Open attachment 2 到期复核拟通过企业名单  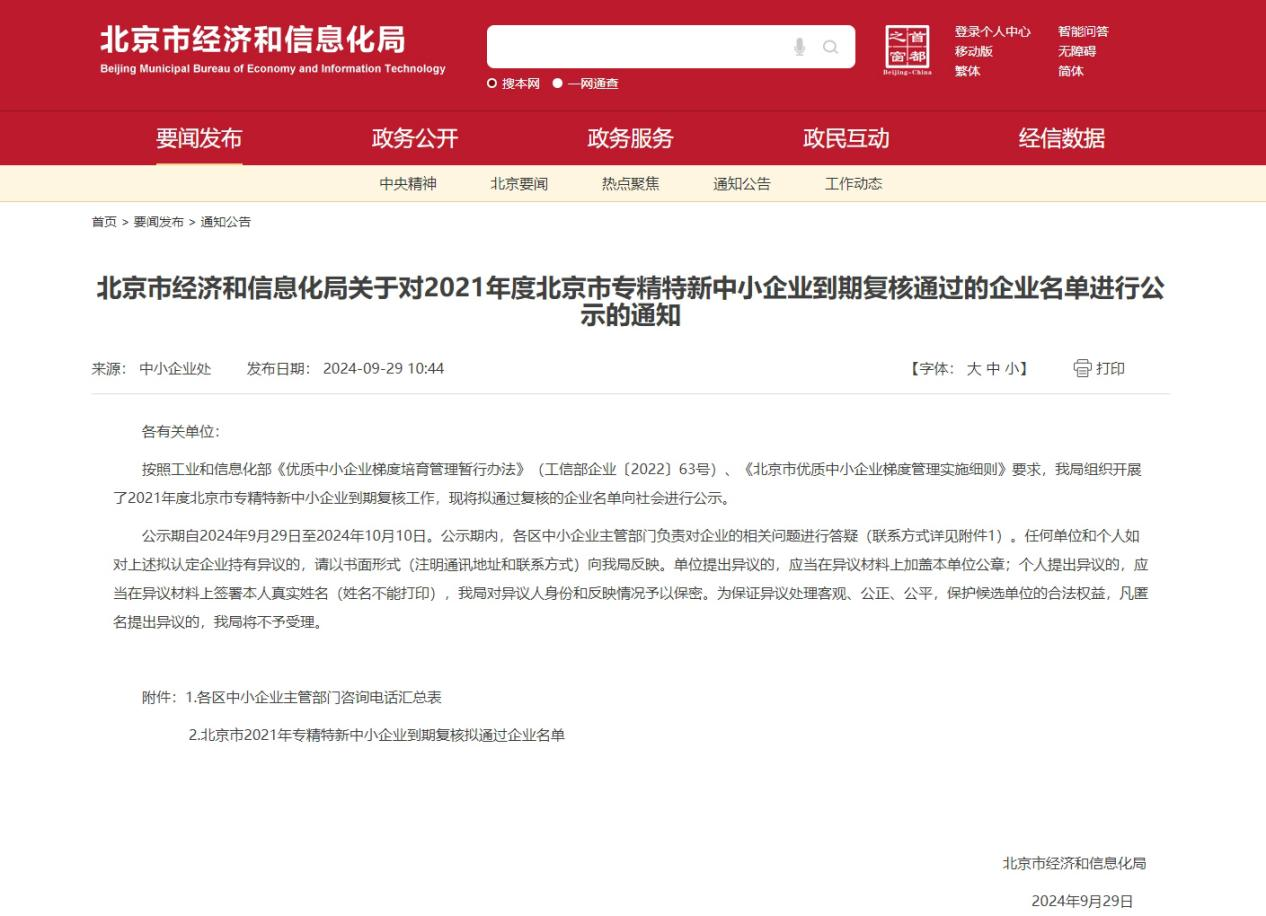click(x=377, y=735)
